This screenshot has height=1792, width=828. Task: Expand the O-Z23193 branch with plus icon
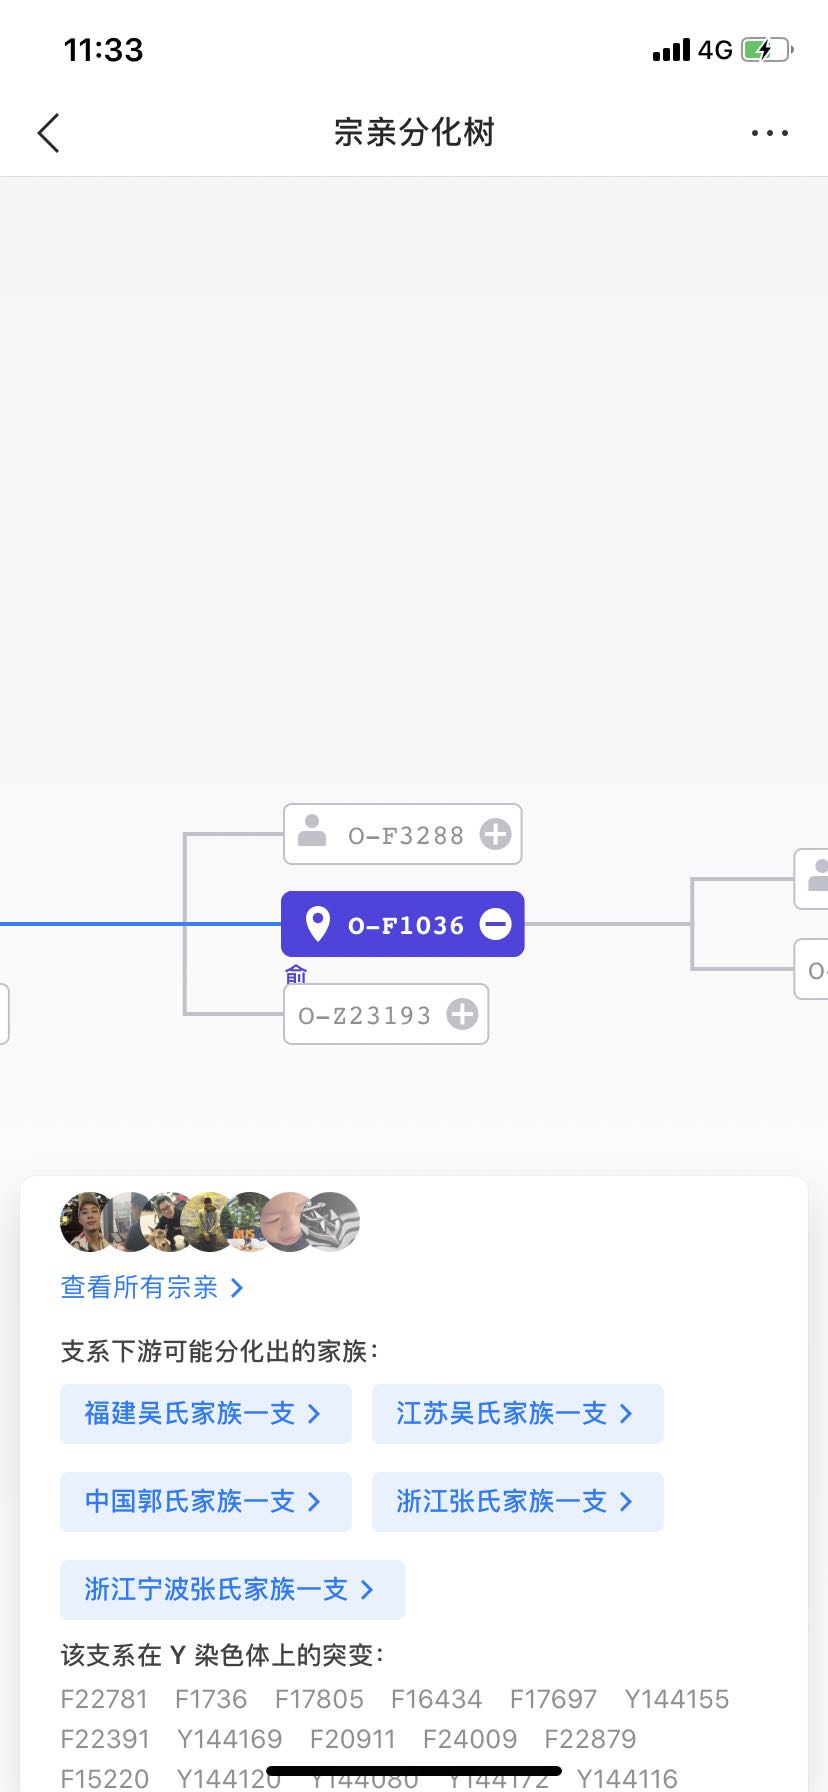pyautogui.click(x=462, y=1014)
